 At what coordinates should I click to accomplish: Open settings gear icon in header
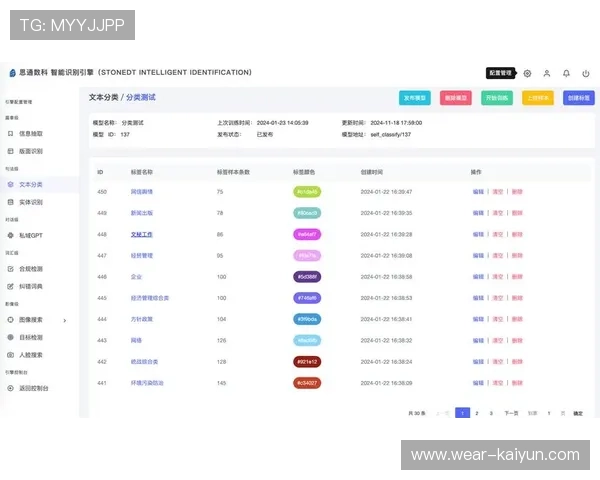[x=528, y=73]
